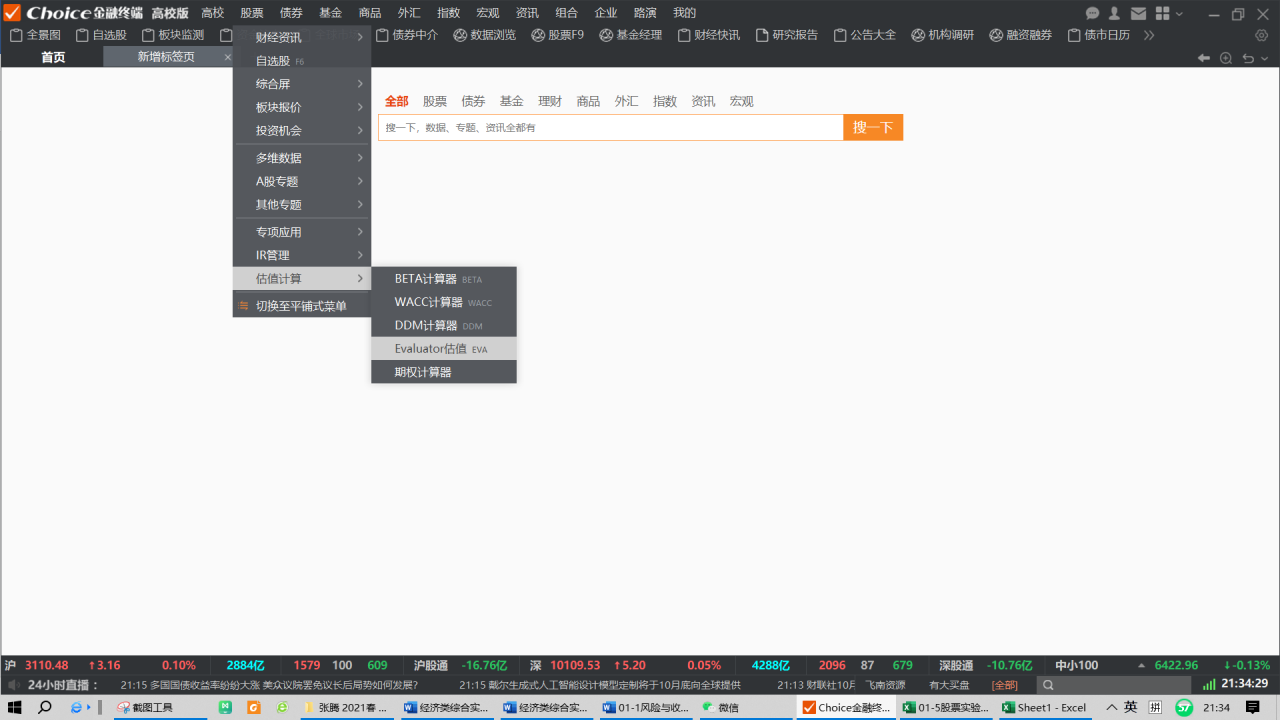Expand the A股专题 submenu

coord(302,181)
